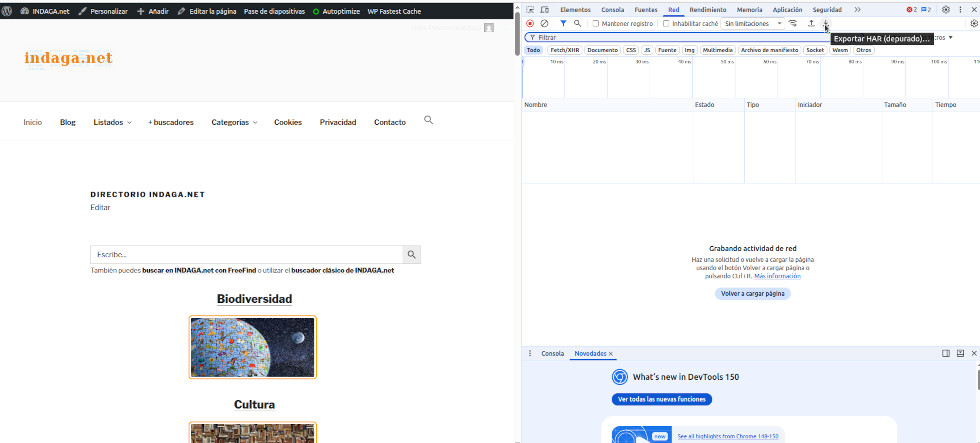Open the Consola tab in the bottom drawer
This screenshot has width=980, height=443.
552,354
